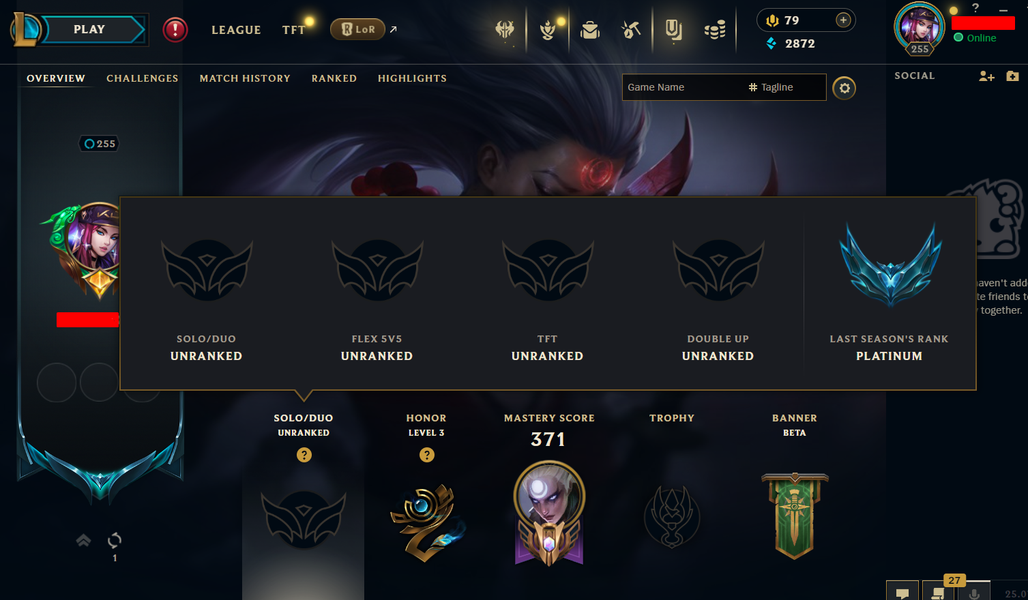Click the add folder icon in Social
This screenshot has height=600, width=1028.
[x=1012, y=76]
